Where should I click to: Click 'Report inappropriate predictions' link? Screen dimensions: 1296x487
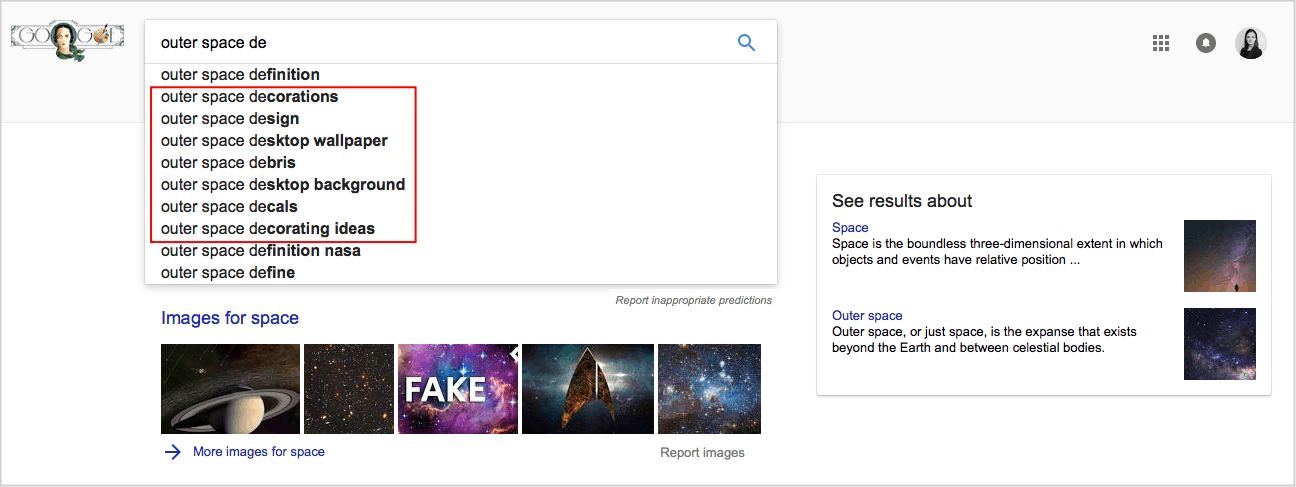[x=693, y=300]
